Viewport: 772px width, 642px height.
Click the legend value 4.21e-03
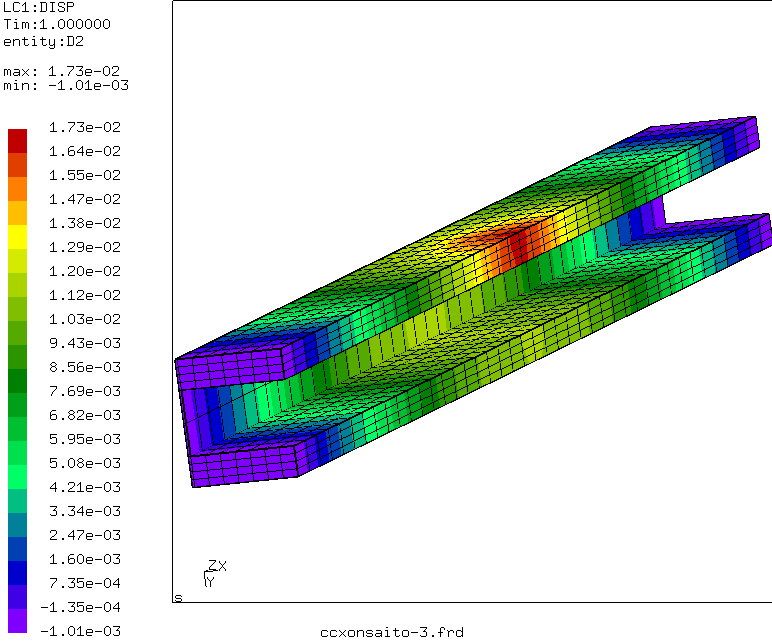[x=85, y=487]
